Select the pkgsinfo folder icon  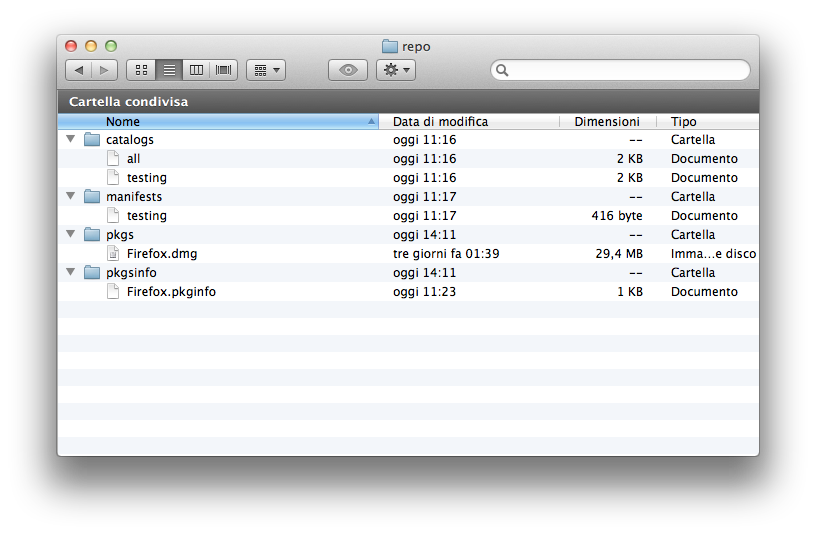point(92,272)
